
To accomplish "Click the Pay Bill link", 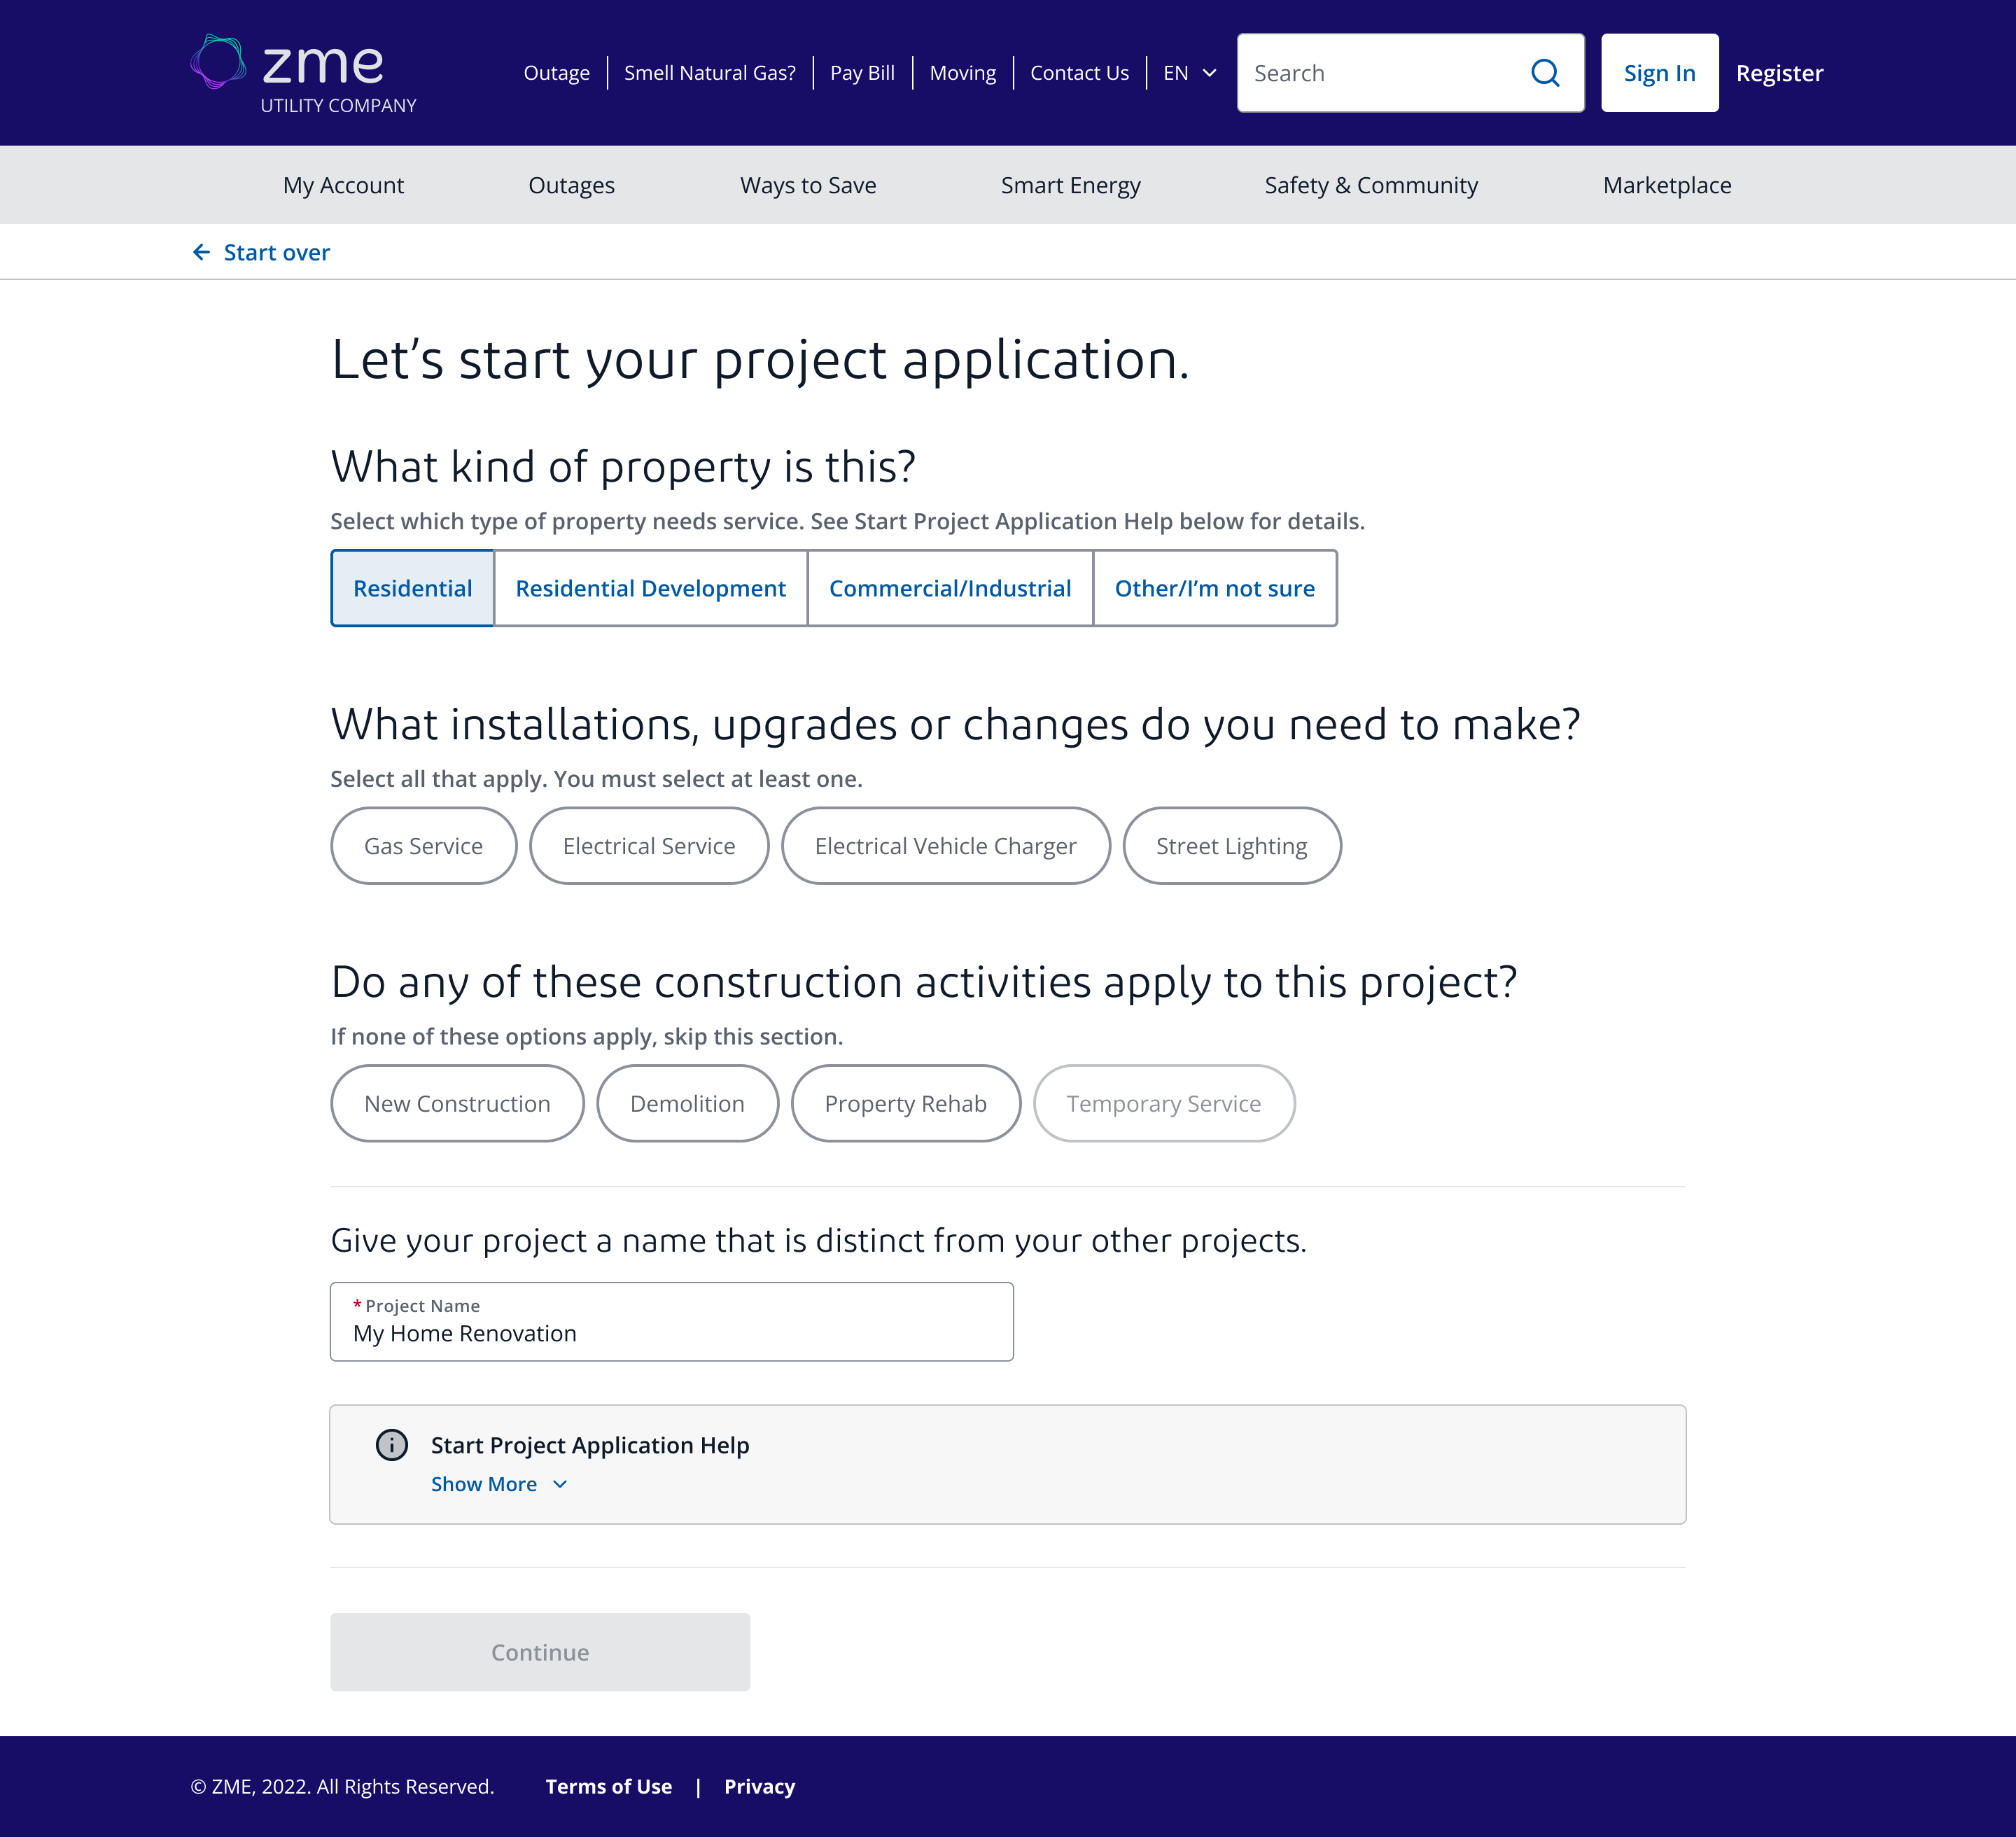I will pos(862,72).
